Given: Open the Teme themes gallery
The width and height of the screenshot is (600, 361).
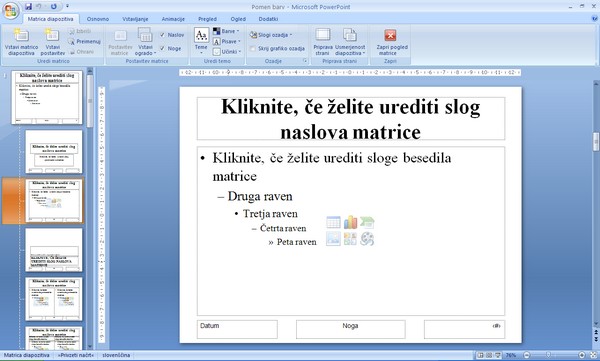Looking at the screenshot, I should (201, 41).
